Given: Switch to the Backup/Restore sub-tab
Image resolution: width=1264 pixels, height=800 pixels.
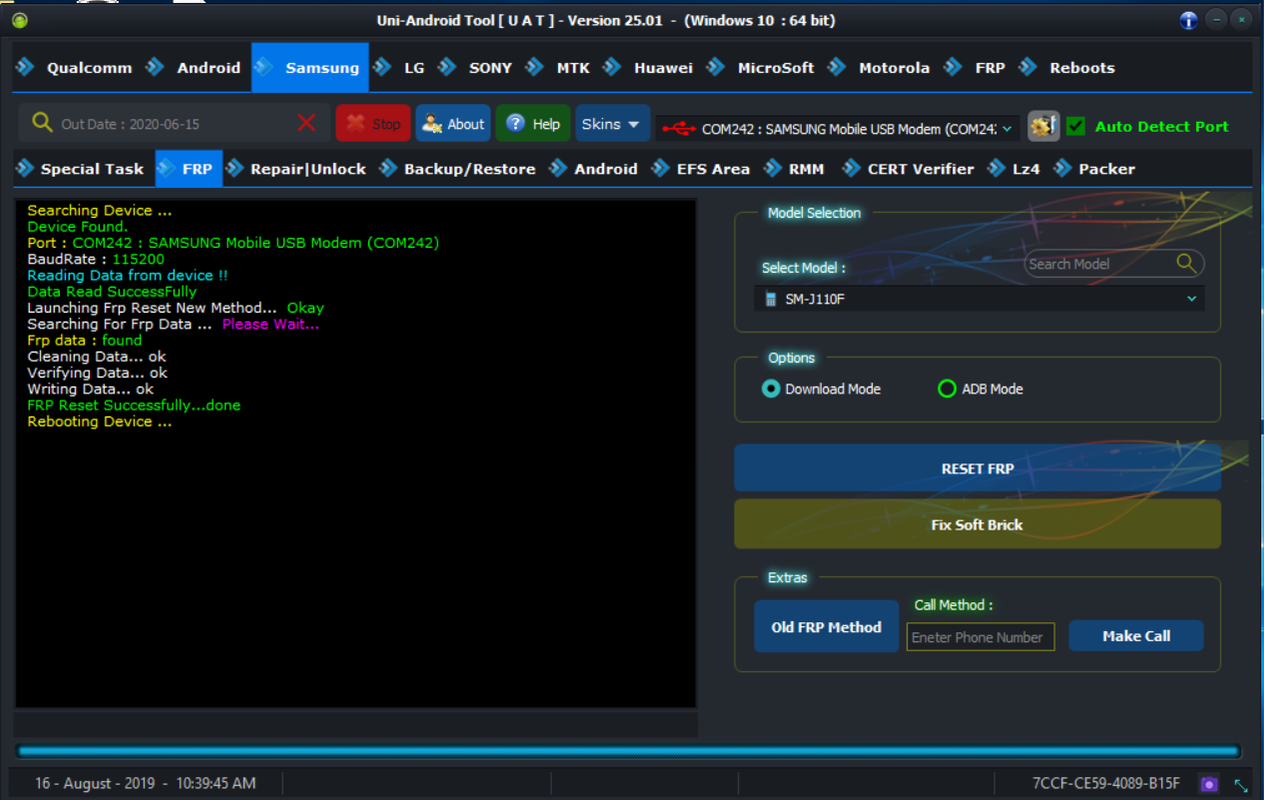Looking at the screenshot, I should [458, 169].
